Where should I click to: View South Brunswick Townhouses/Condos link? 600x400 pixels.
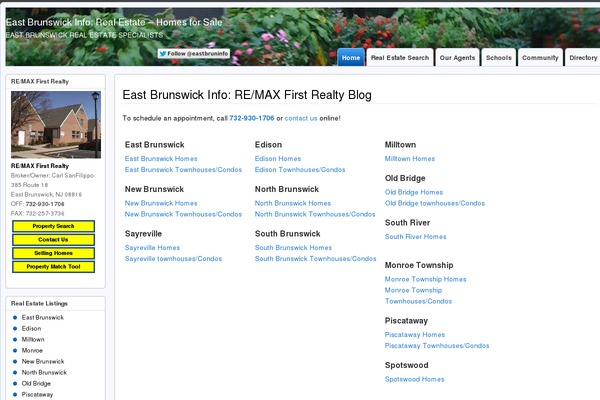(316, 259)
